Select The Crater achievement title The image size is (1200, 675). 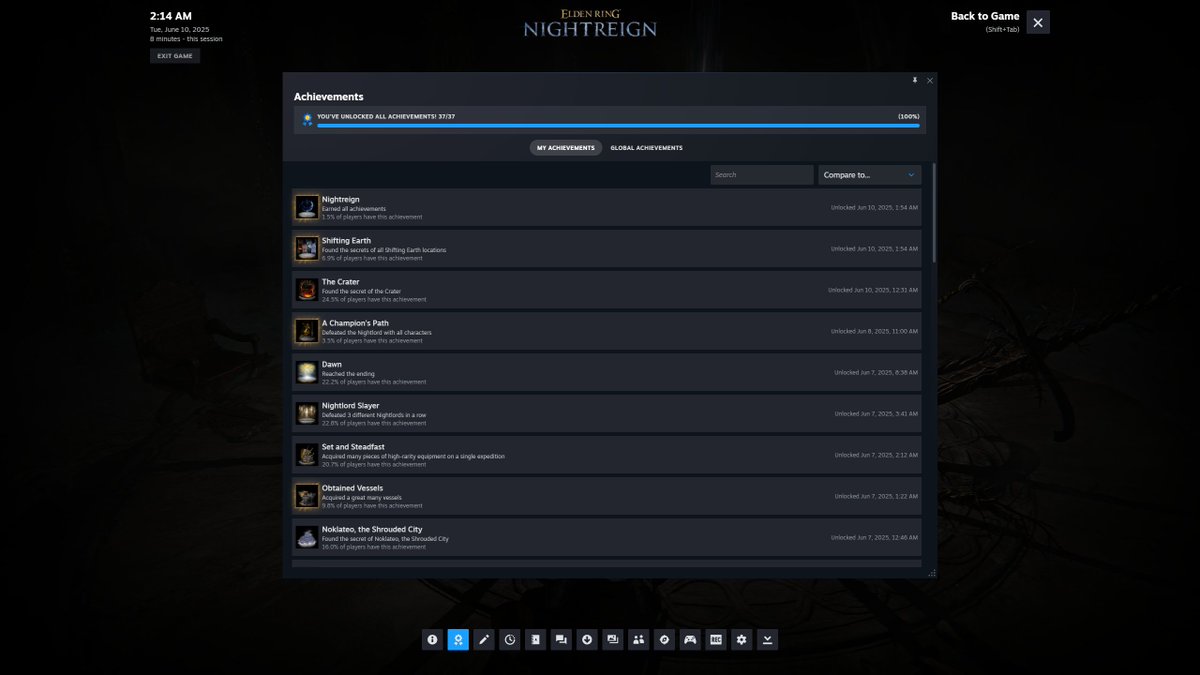pyautogui.click(x=340, y=282)
